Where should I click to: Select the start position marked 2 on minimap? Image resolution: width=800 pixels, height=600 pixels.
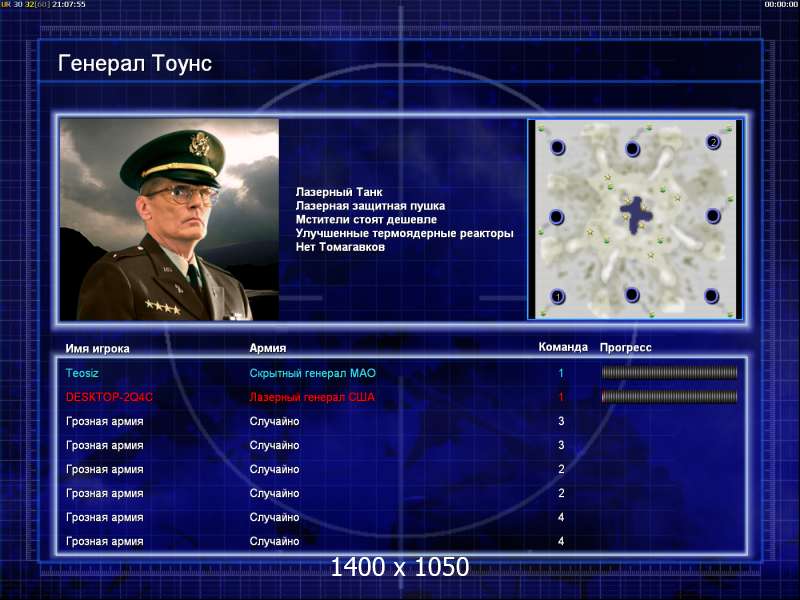pos(713,142)
